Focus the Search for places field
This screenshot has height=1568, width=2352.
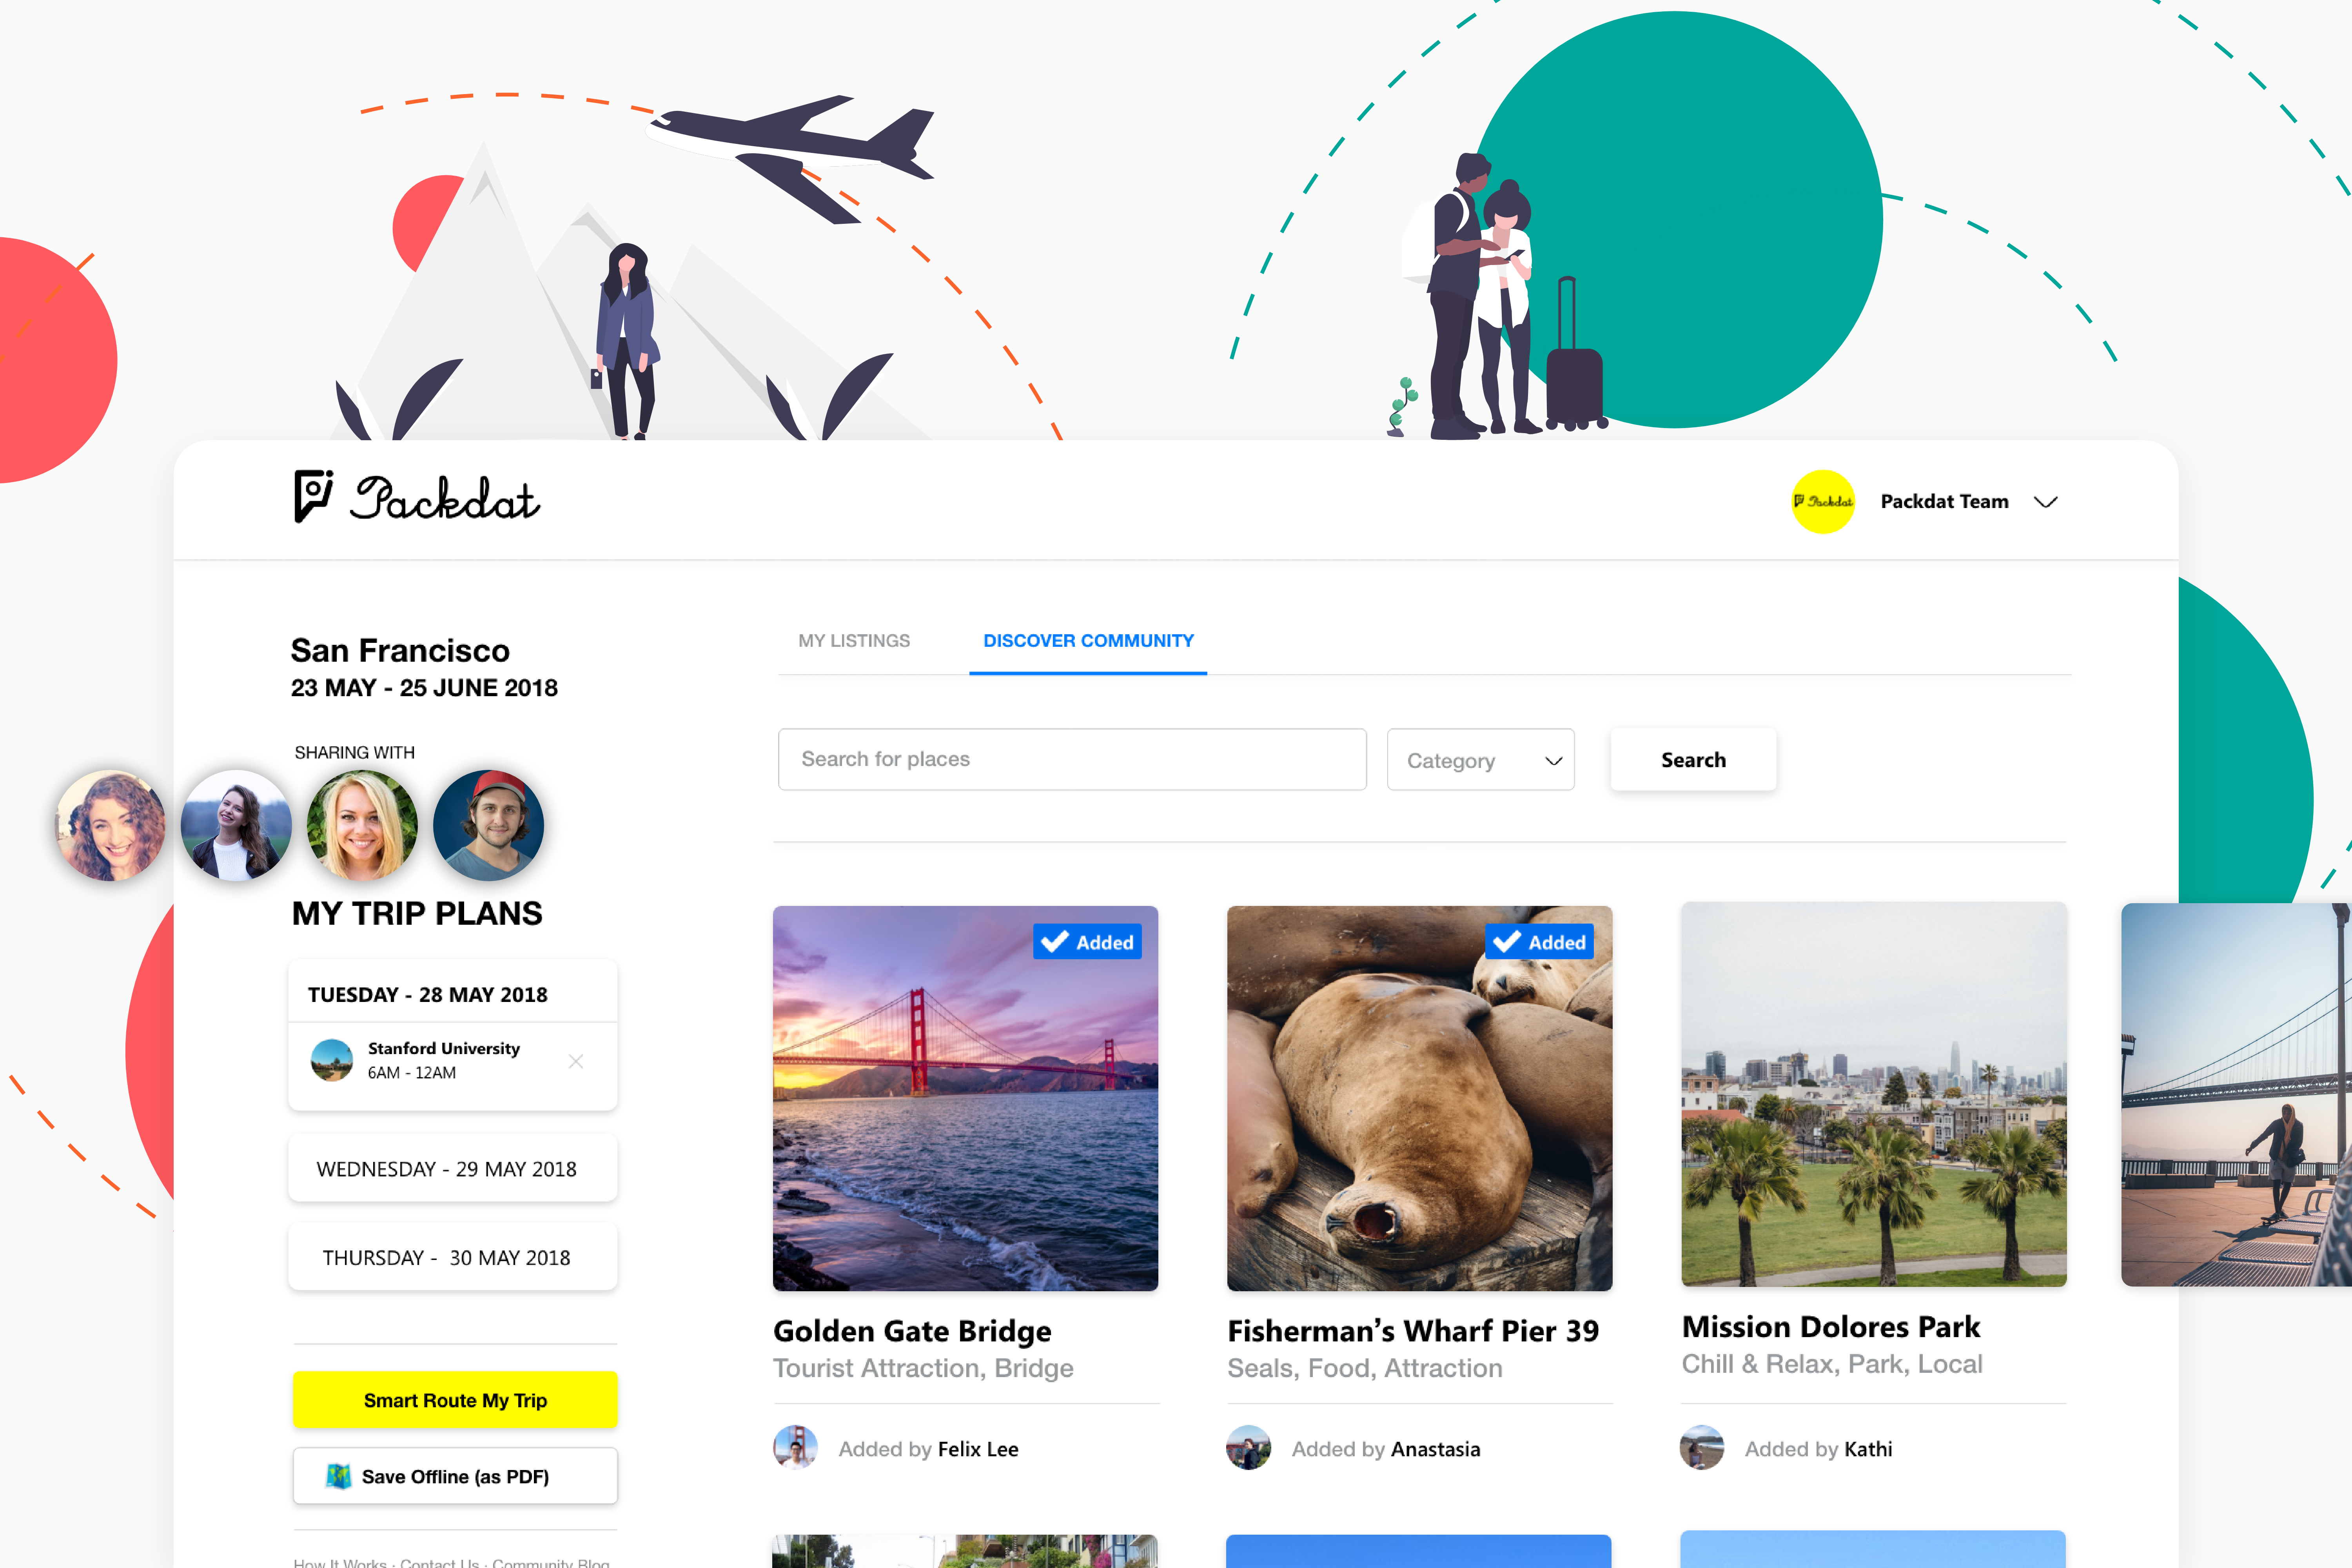pyautogui.click(x=1072, y=759)
